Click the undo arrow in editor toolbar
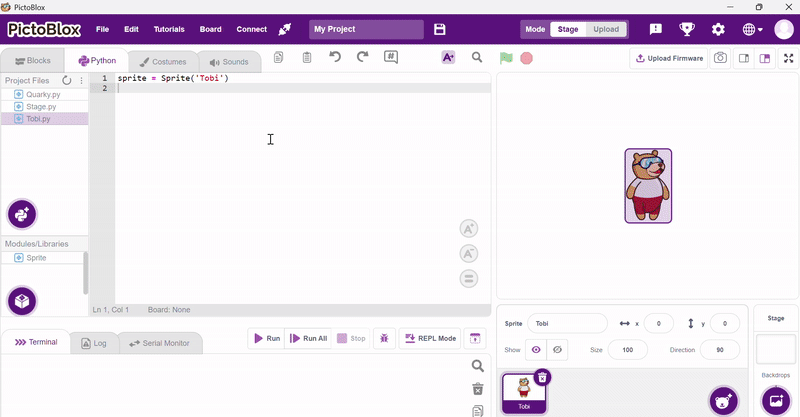The image size is (800, 417). (335, 58)
